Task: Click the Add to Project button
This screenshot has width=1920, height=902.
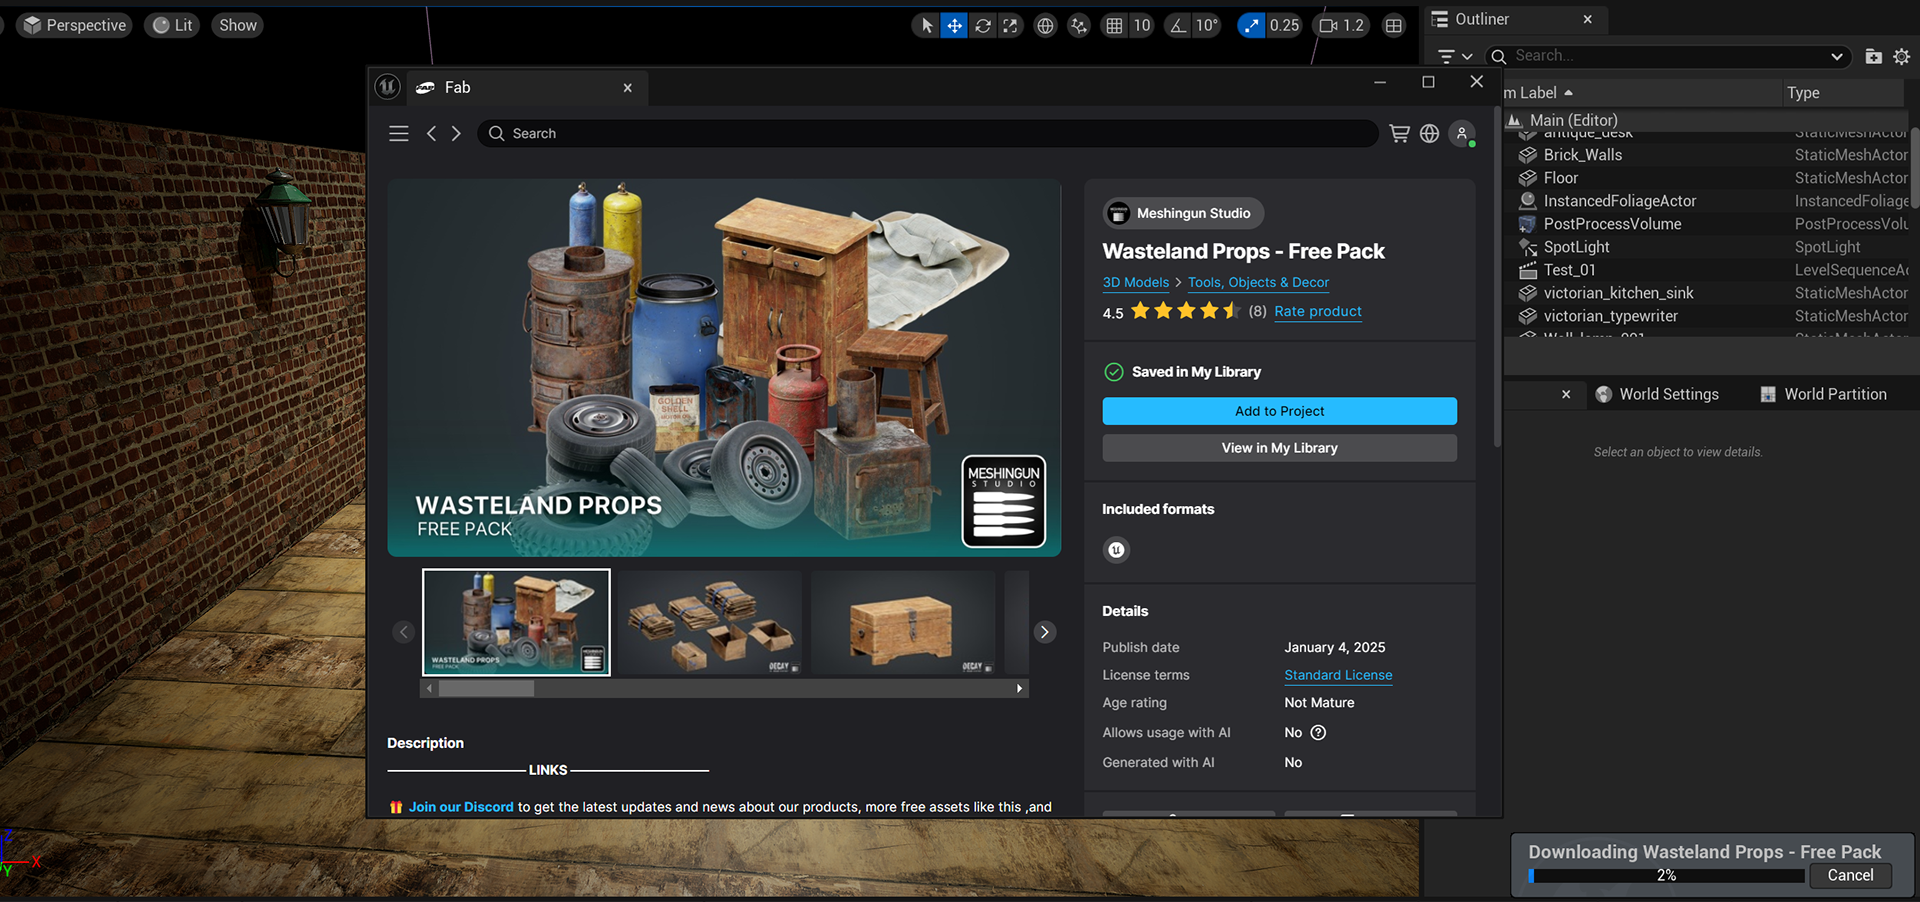Action: pos(1279,411)
